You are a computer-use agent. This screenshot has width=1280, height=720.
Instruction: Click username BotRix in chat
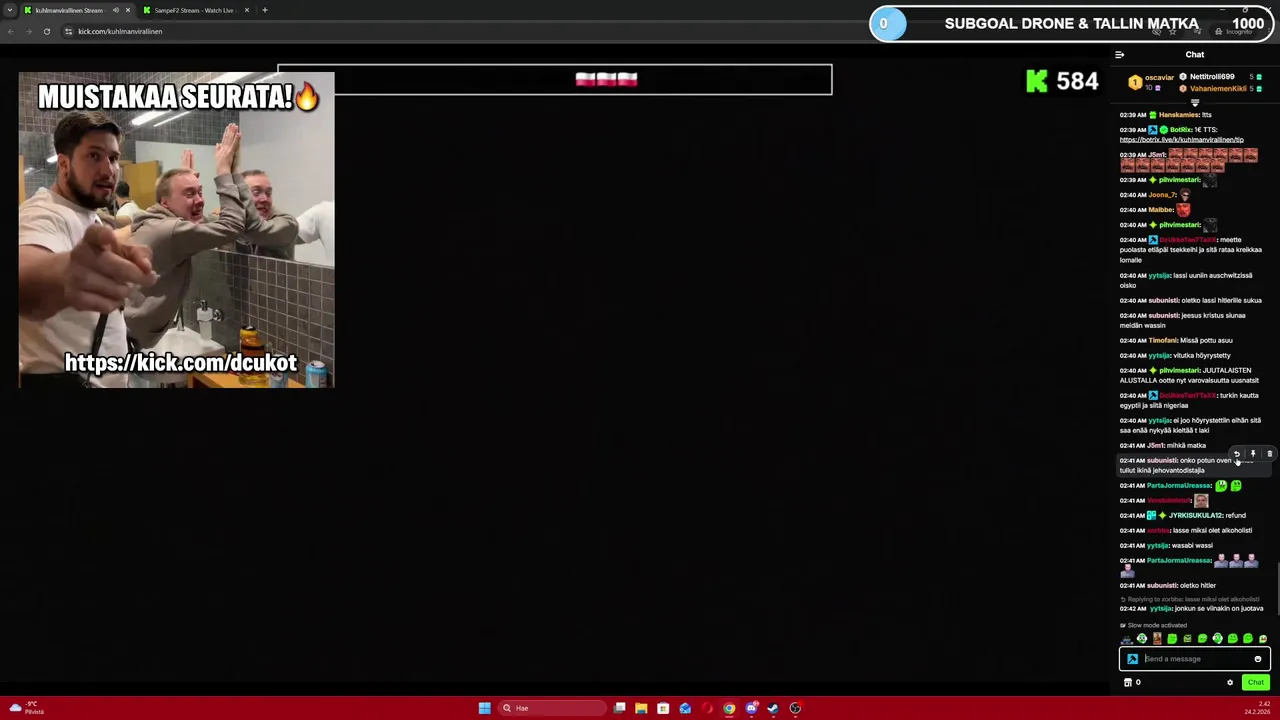1180,130
